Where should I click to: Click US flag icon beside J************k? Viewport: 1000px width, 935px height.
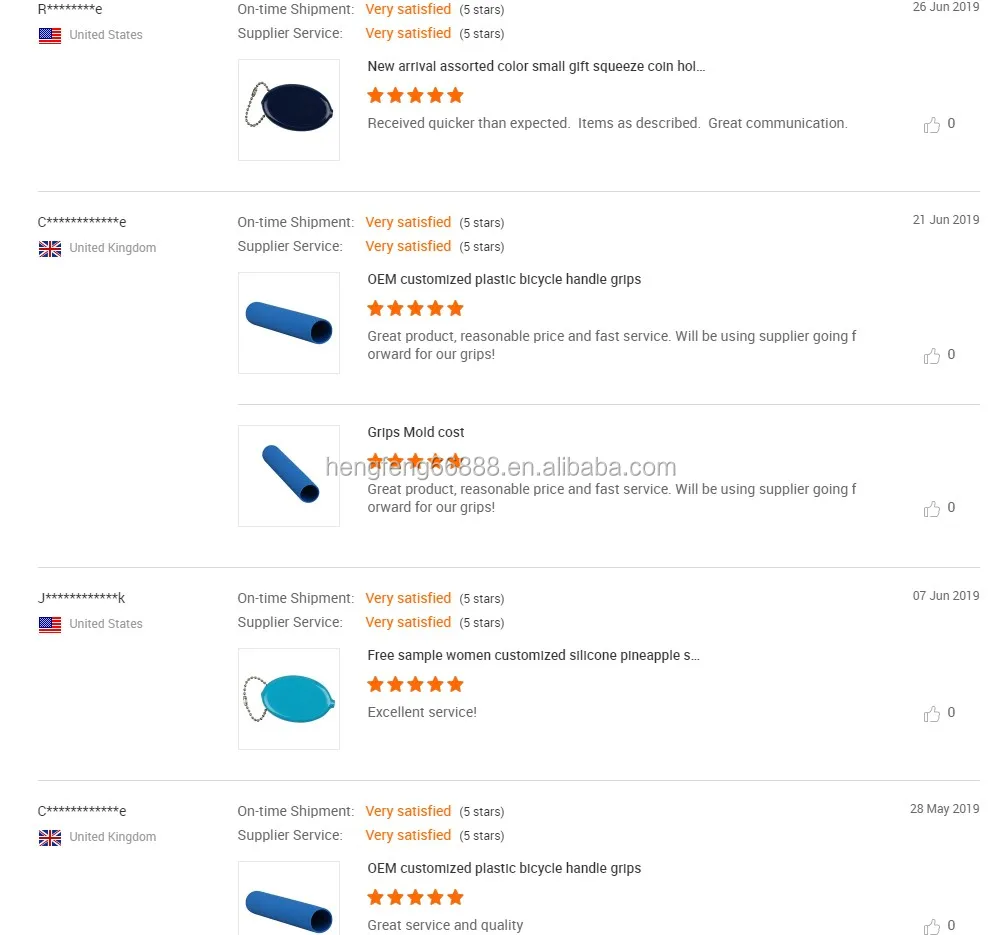click(x=50, y=625)
